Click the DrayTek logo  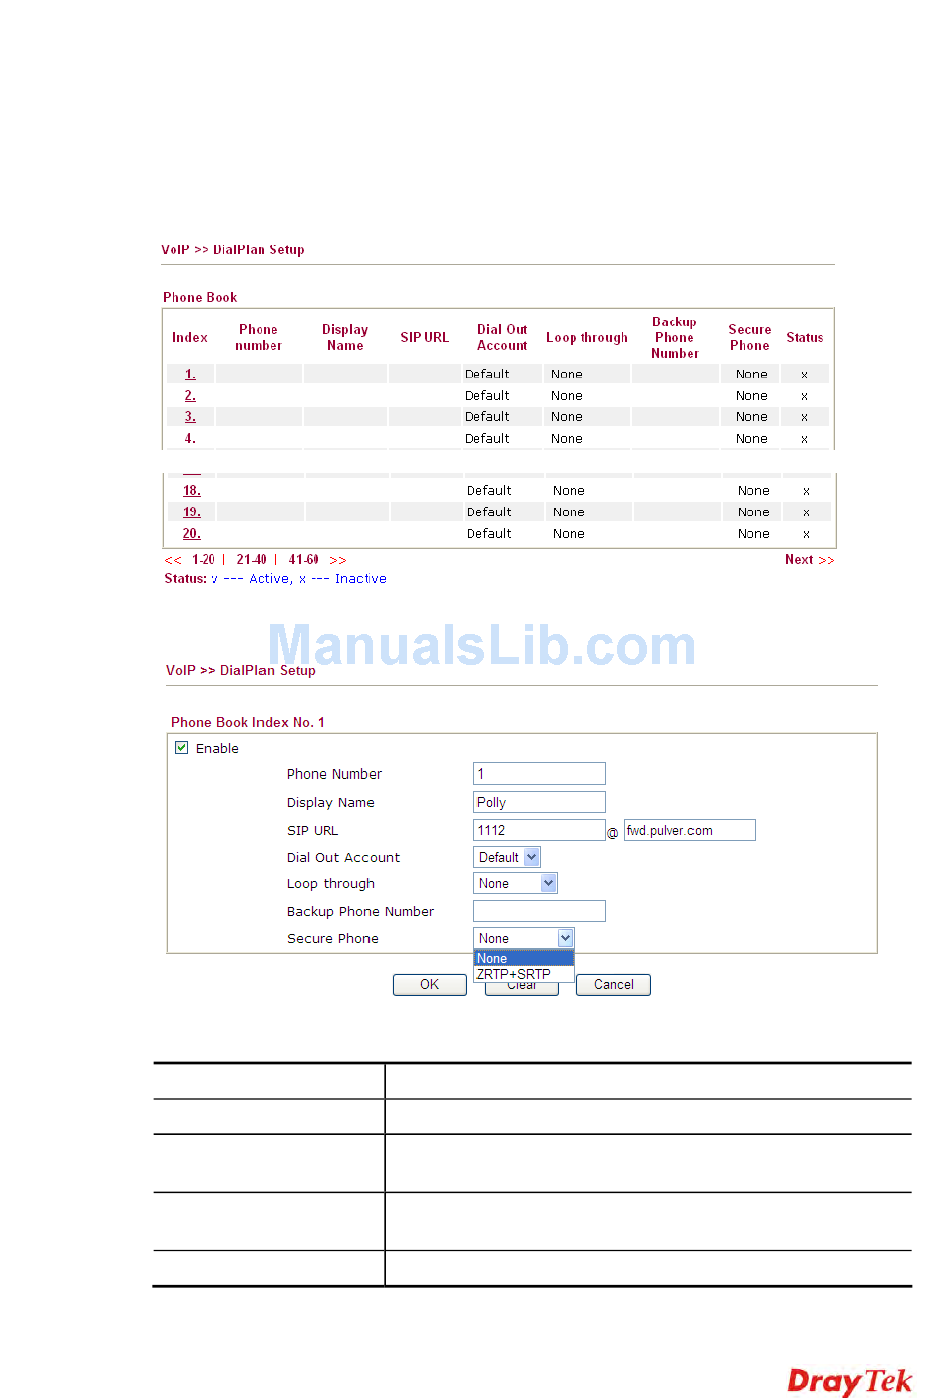coord(850,1381)
